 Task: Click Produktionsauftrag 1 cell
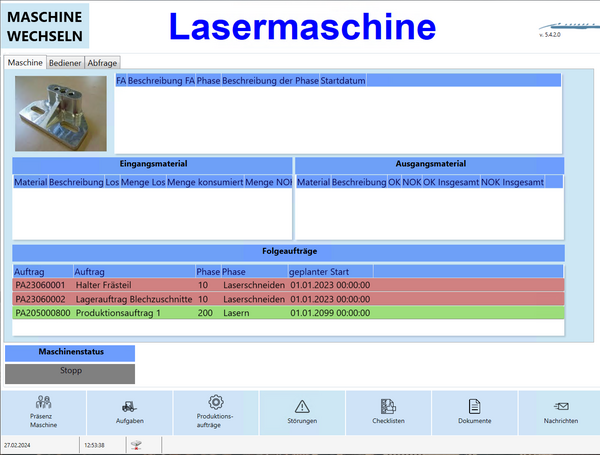[x=118, y=313]
